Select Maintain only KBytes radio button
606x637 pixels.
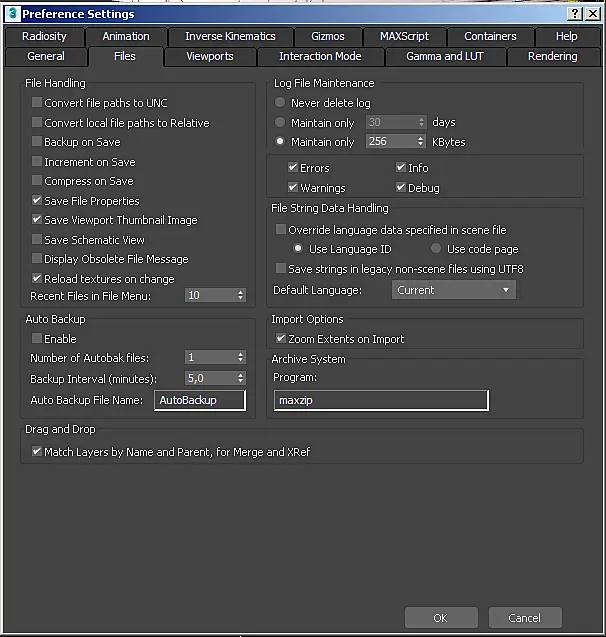(x=280, y=141)
